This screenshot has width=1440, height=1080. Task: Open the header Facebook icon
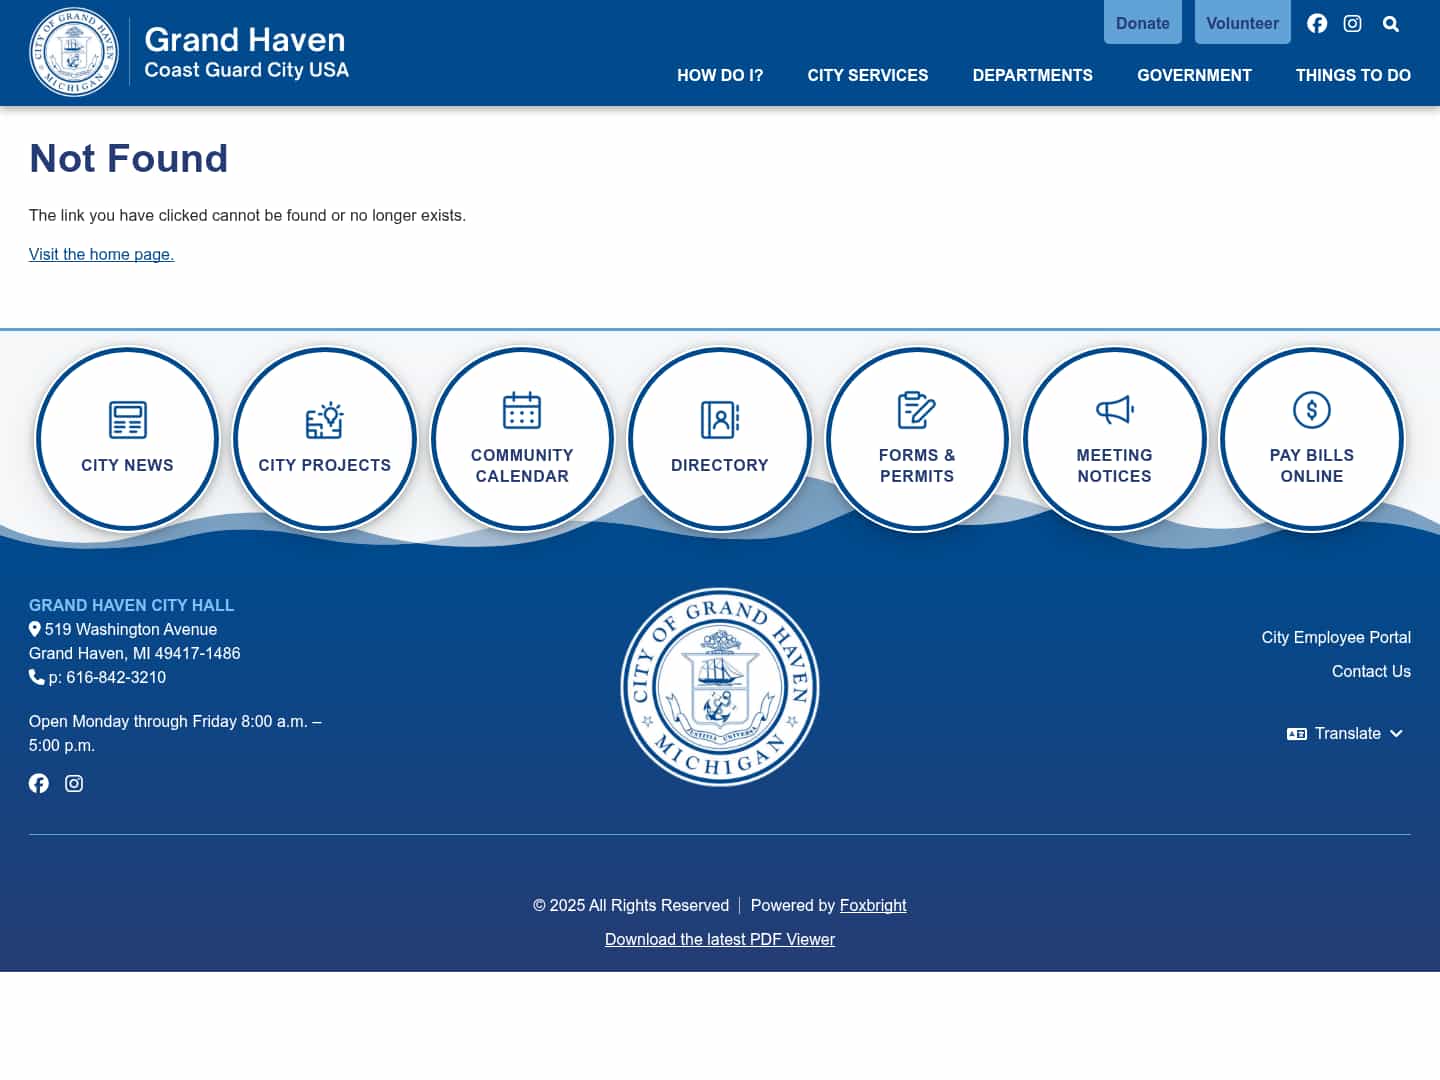[x=1317, y=23]
